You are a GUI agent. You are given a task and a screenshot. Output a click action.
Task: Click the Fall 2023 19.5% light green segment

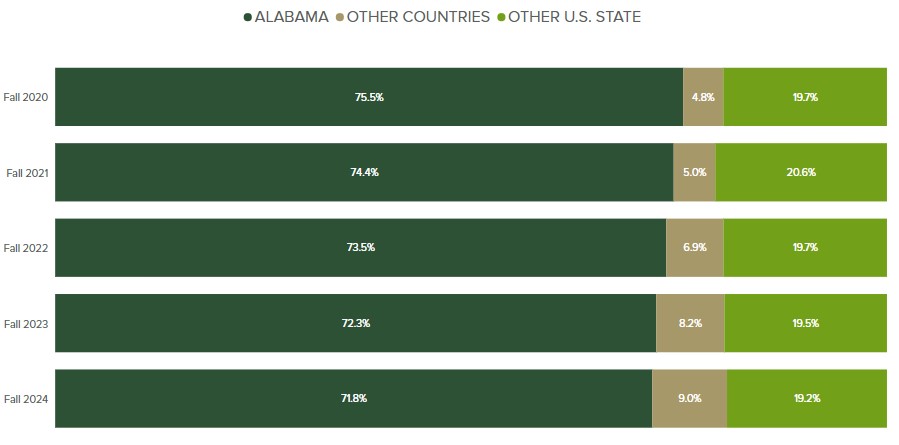click(805, 323)
